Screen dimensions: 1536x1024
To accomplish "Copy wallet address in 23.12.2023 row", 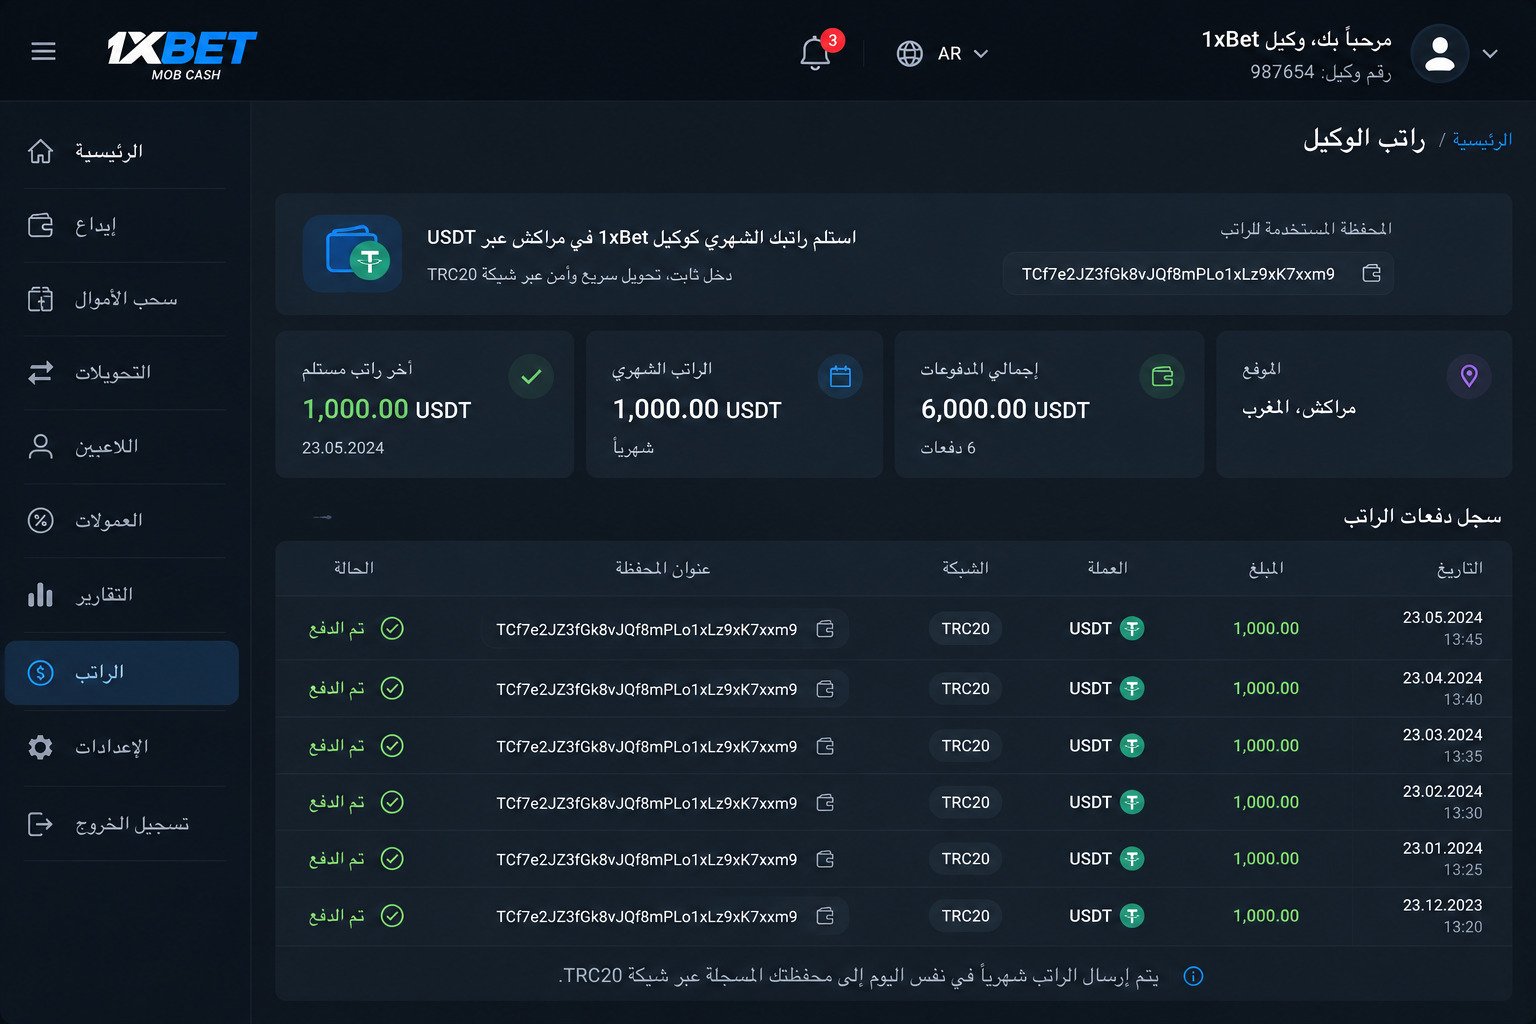I will (x=825, y=916).
